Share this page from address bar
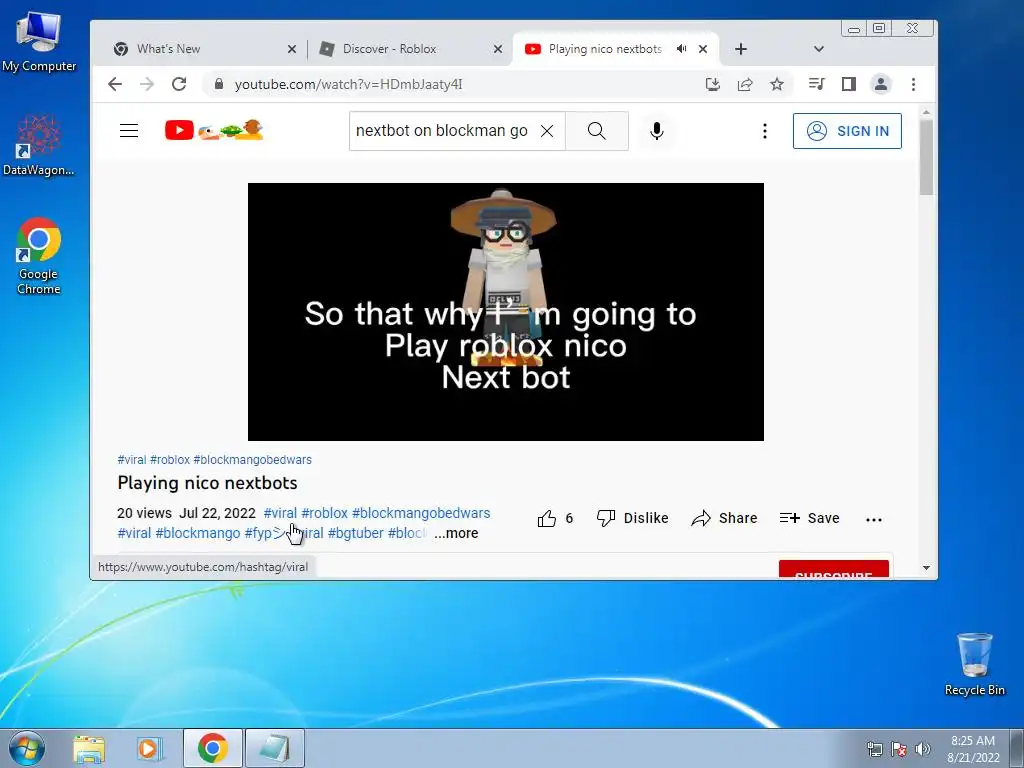Viewport: 1024px width, 768px height. pyautogui.click(x=744, y=84)
